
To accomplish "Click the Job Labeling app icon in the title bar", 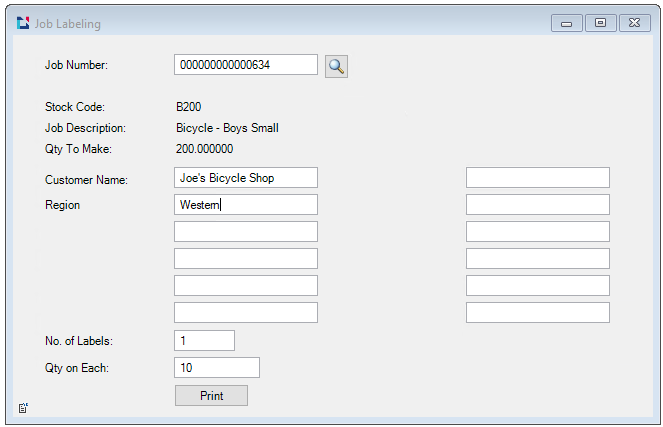I will click(23, 23).
